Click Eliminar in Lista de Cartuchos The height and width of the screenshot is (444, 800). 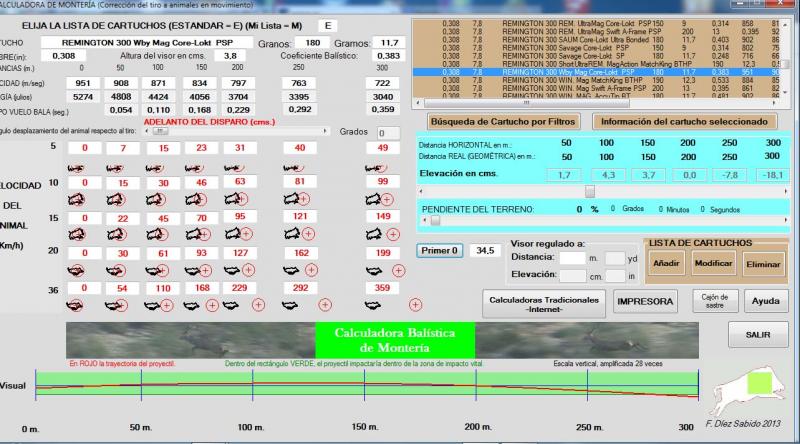(764, 264)
